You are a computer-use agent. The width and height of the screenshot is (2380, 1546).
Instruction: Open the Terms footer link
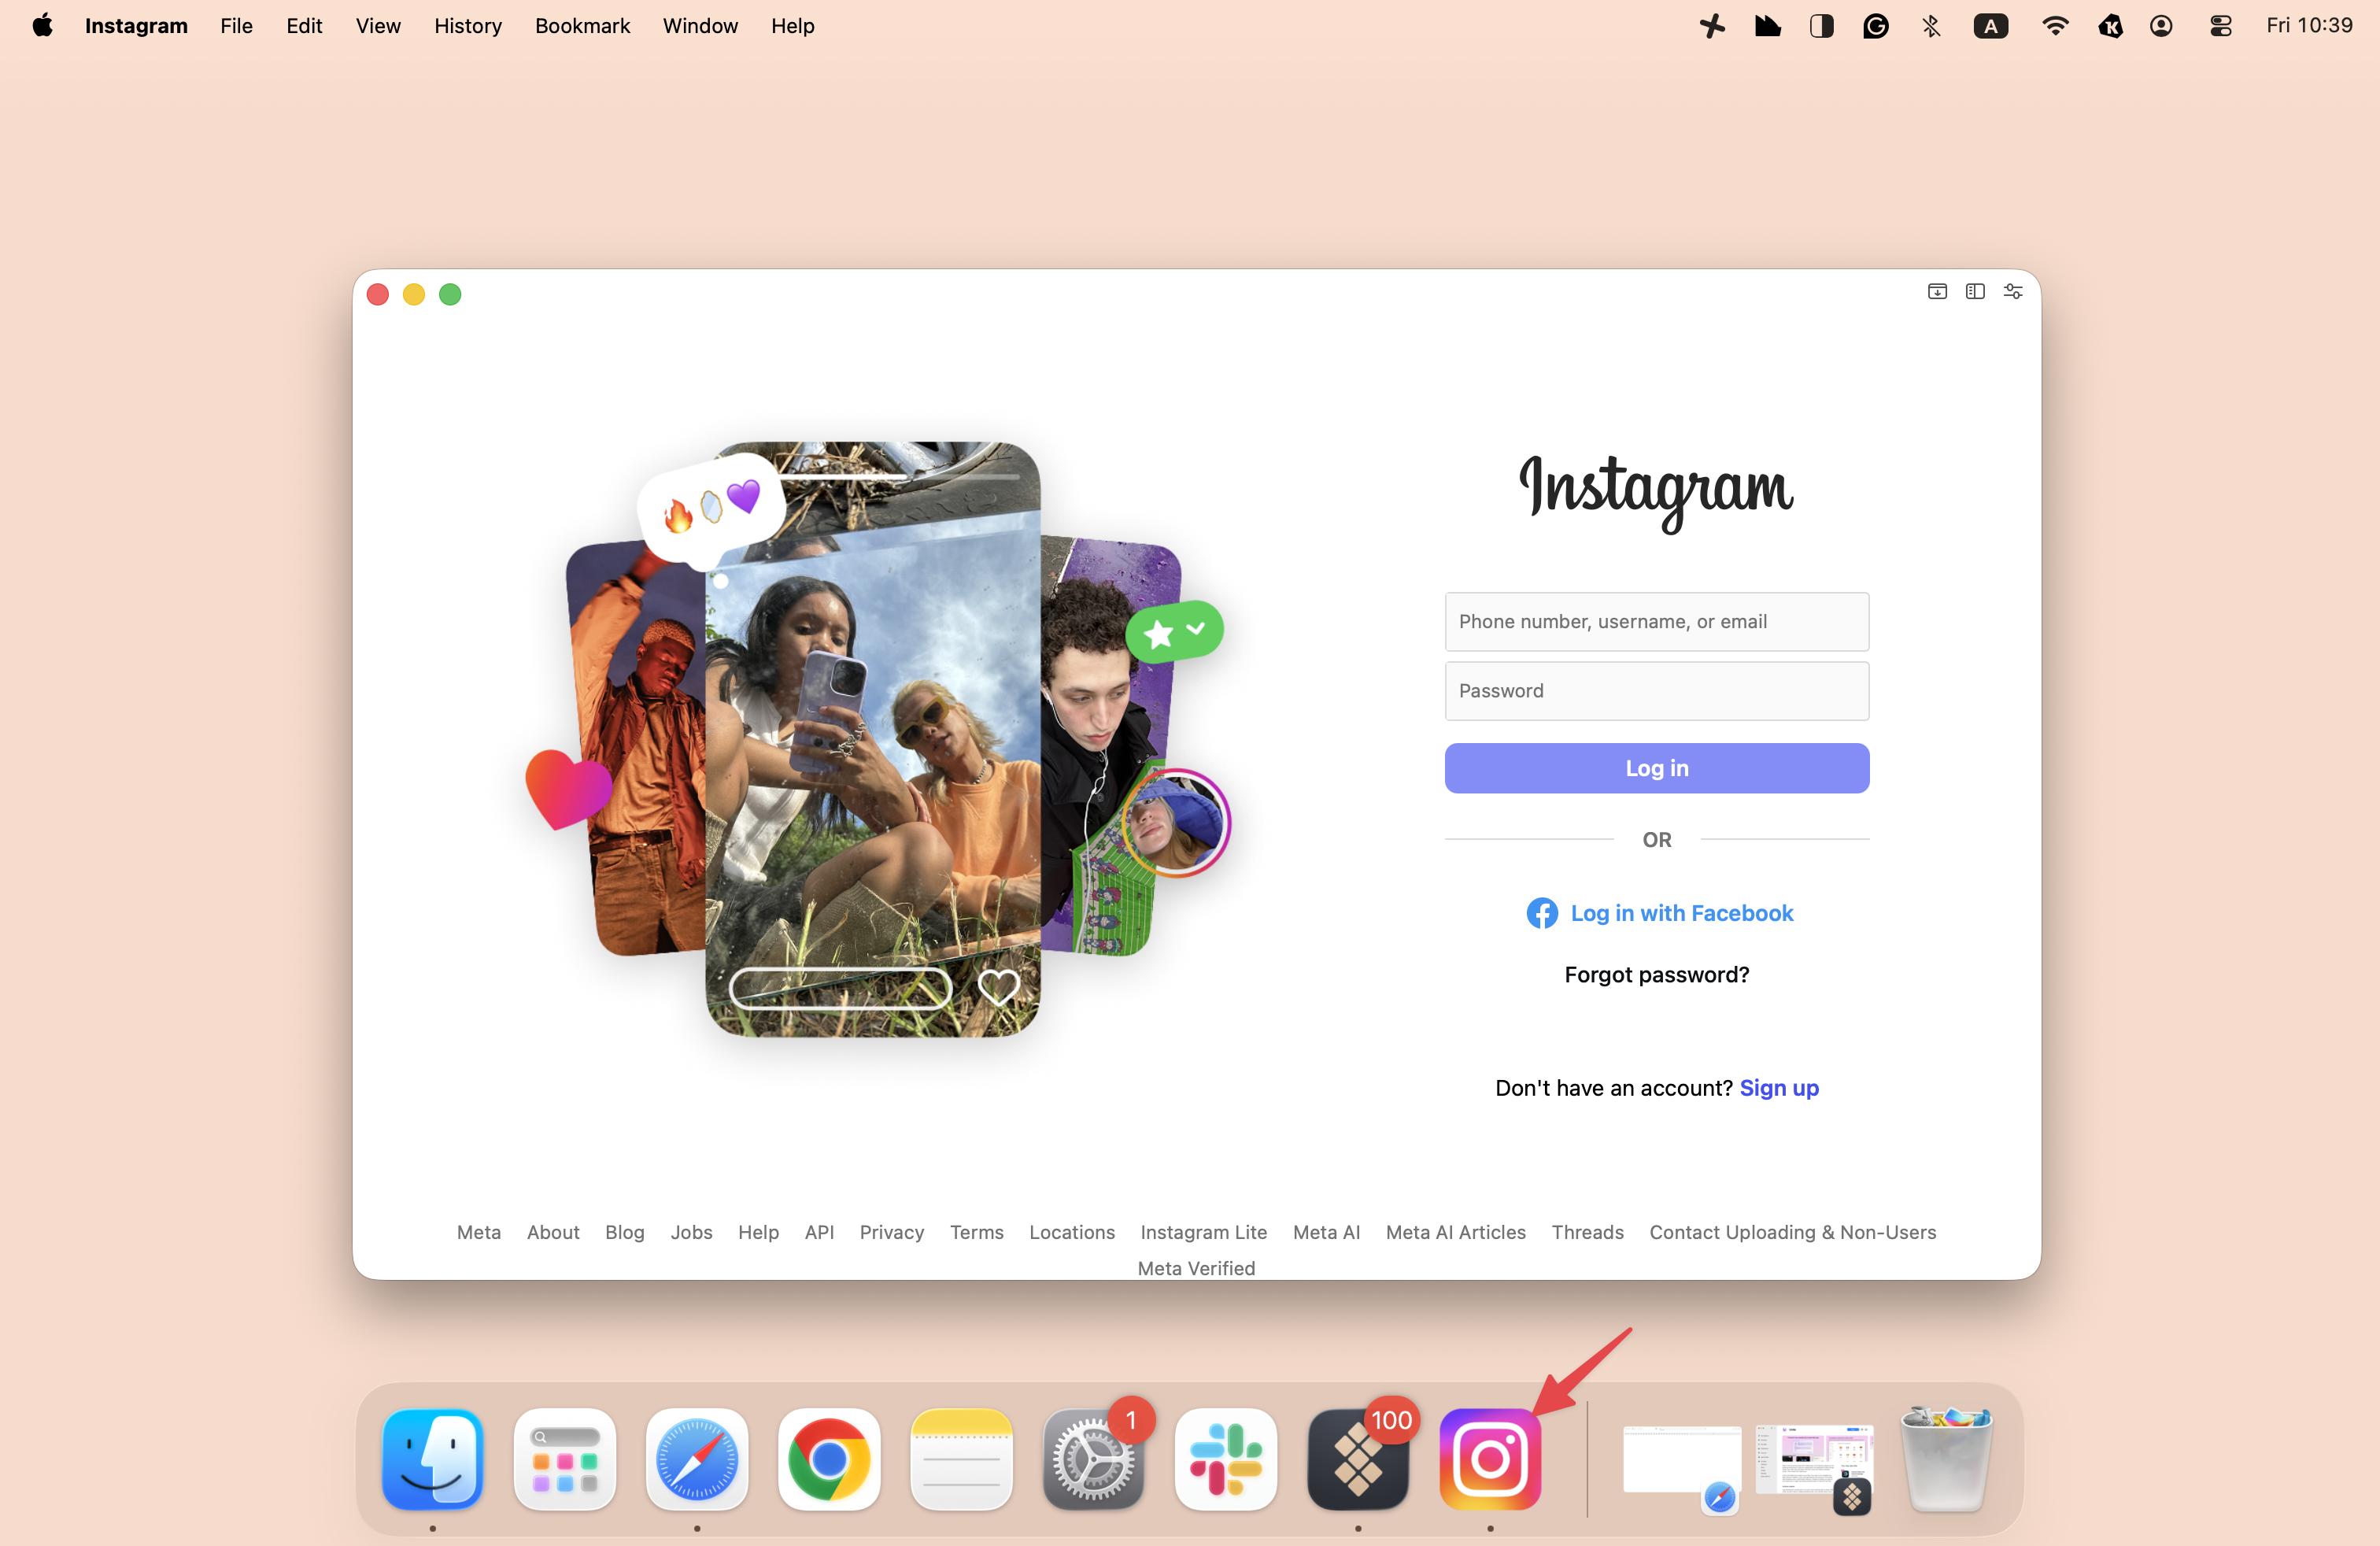tap(976, 1232)
